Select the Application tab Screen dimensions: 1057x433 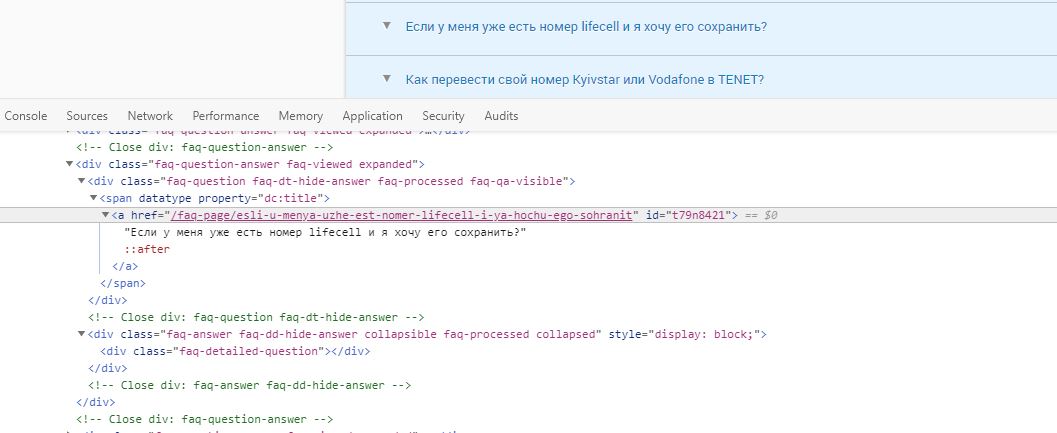(x=372, y=116)
